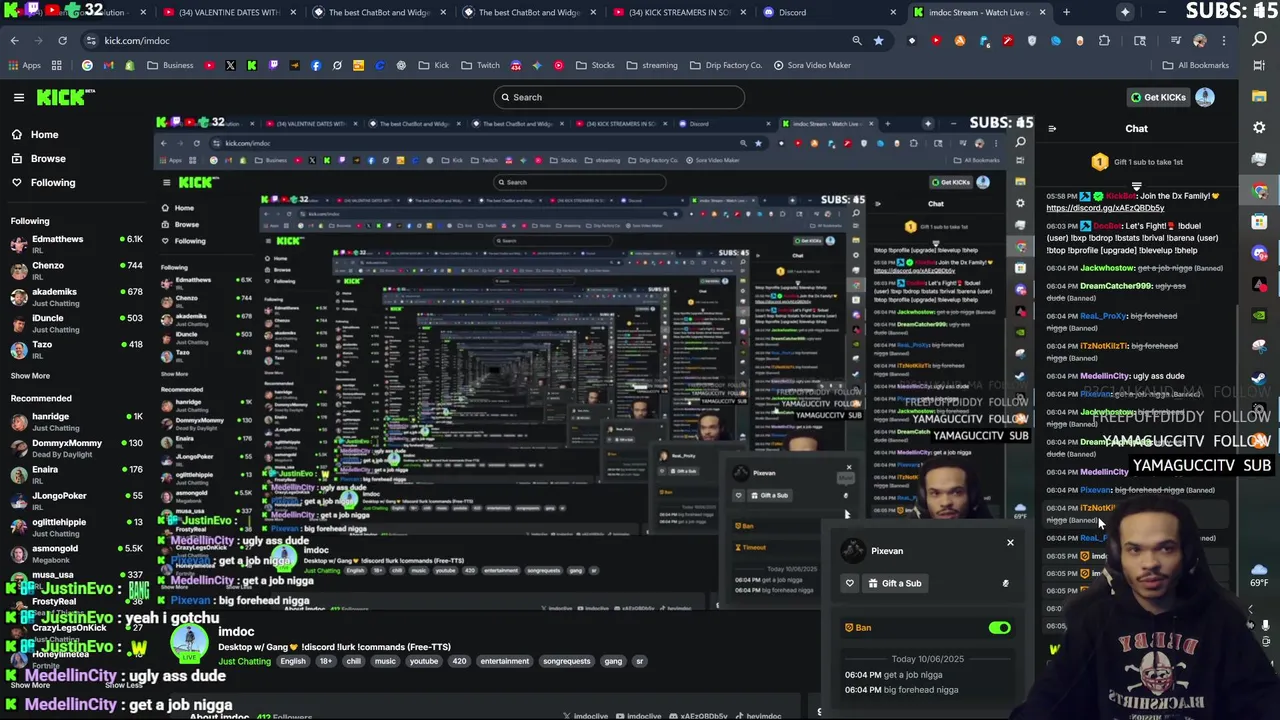Toggle the Ban switch for Pixevan
1280x720 pixels.
[999, 628]
